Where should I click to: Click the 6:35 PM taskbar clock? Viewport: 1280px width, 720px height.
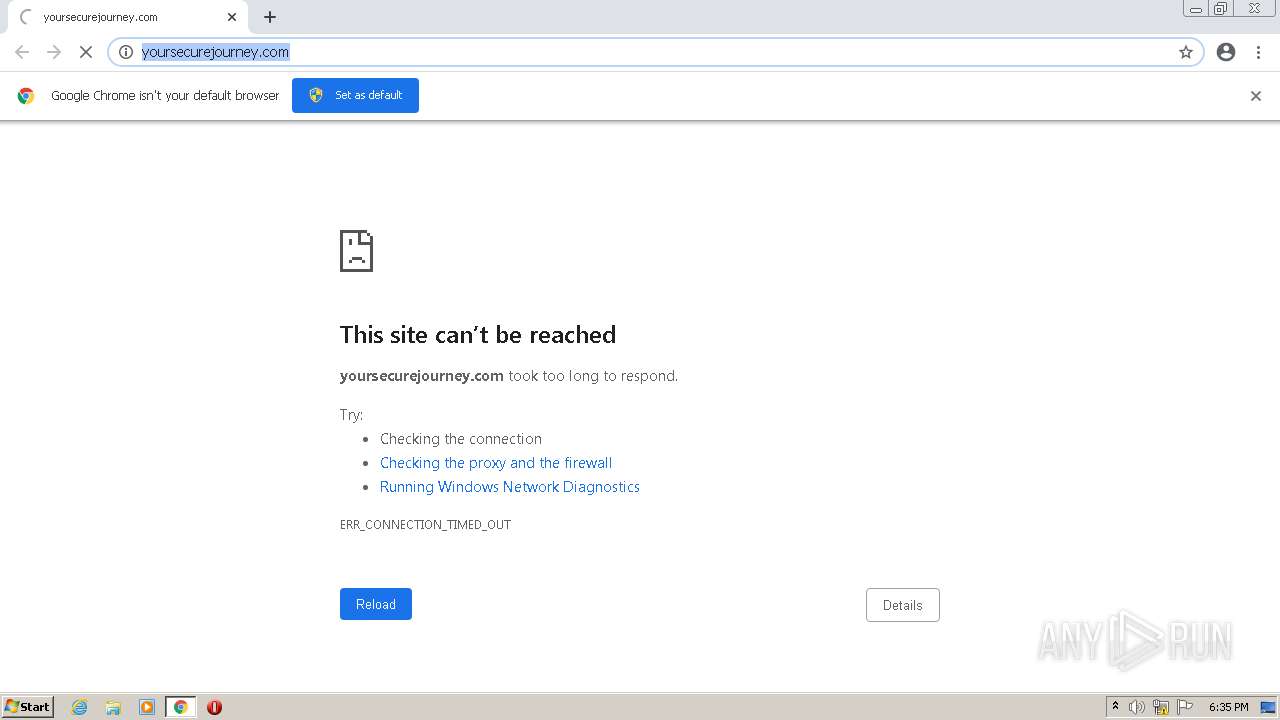[1228, 707]
